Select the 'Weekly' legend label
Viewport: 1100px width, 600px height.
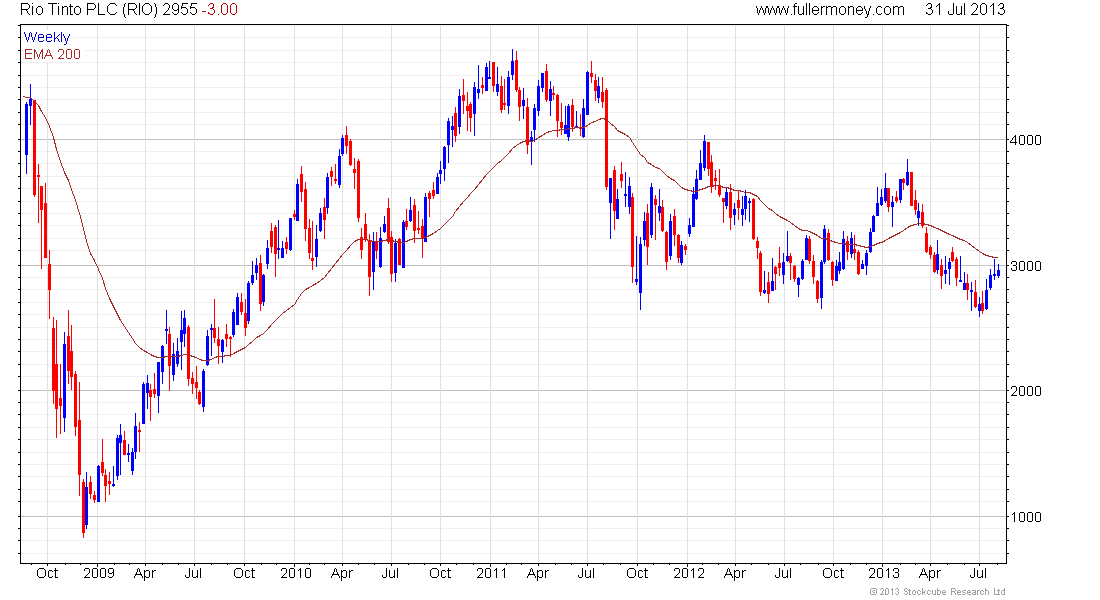pyautogui.click(x=47, y=37)
